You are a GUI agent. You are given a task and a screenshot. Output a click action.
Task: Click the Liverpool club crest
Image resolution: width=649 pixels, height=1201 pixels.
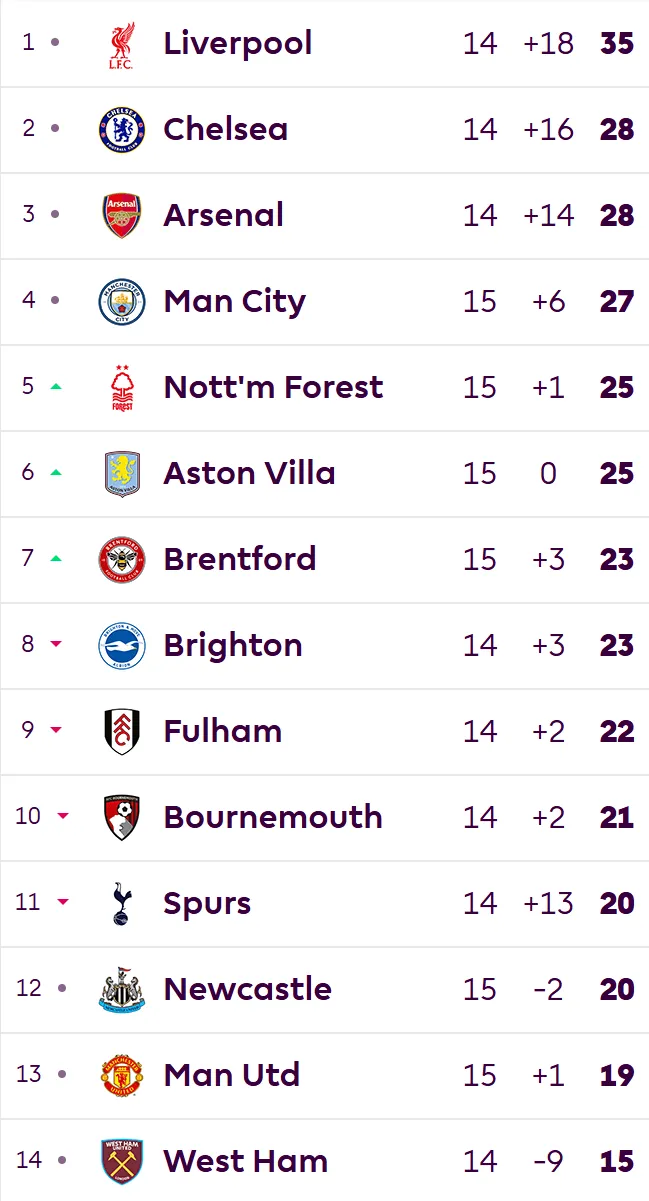122,45
